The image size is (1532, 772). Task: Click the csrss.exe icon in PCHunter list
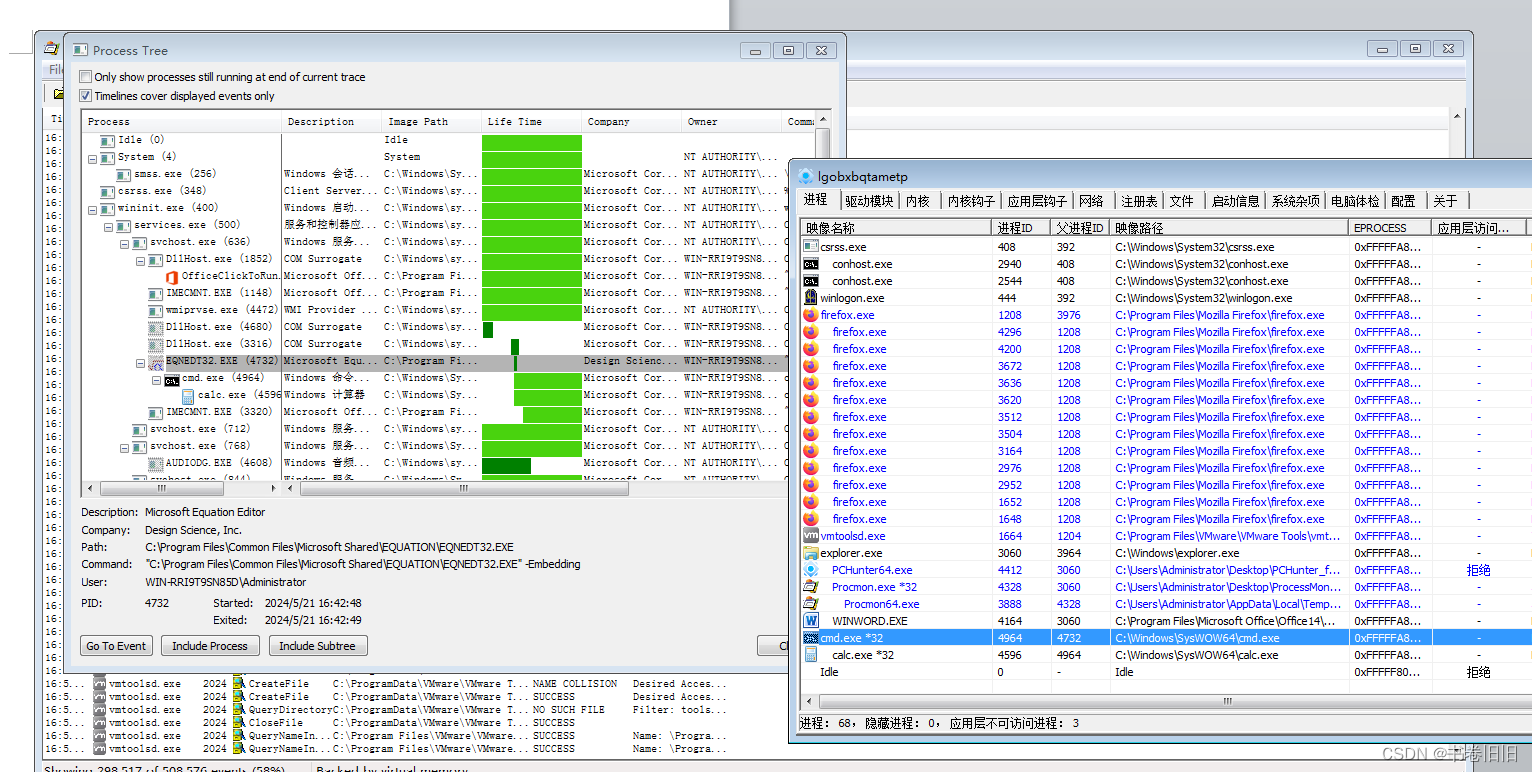pos(811,247)
